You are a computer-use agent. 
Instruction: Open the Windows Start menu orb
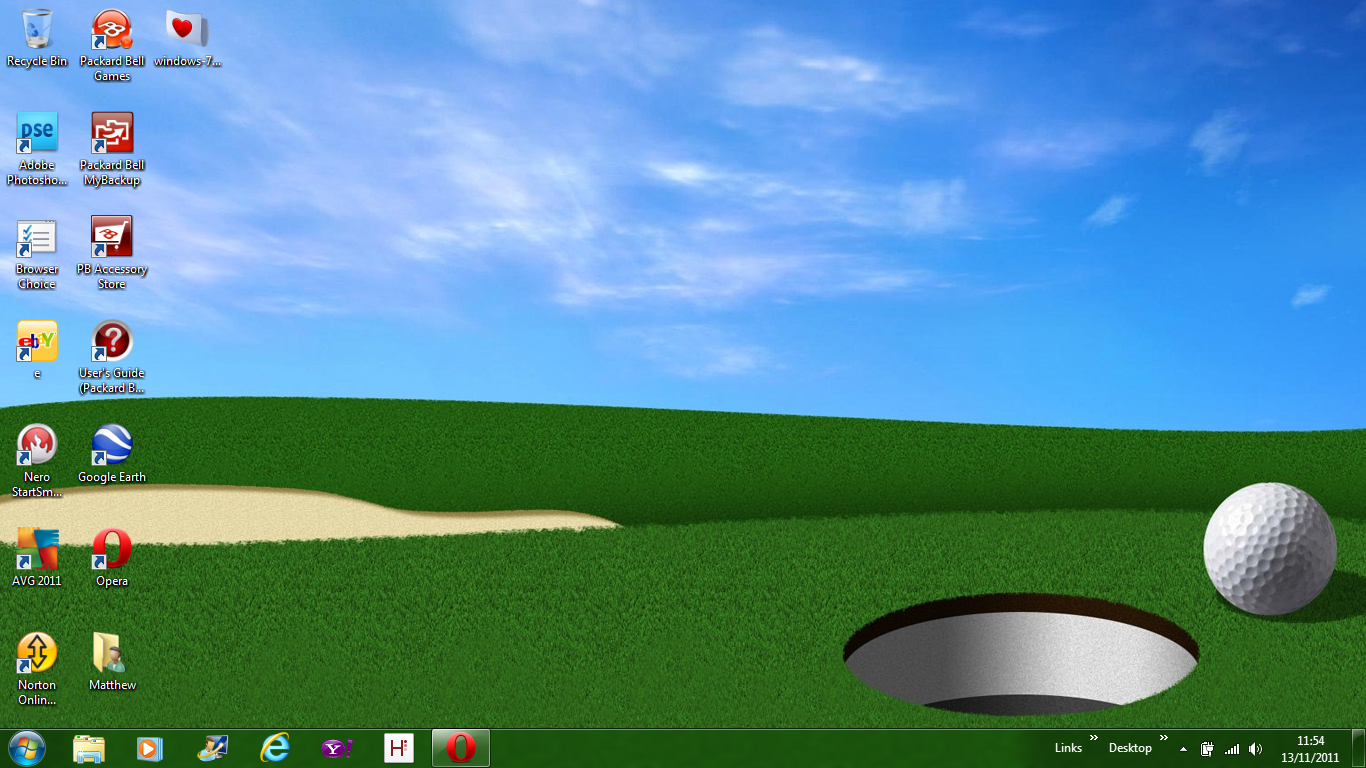tap(26, 748)
